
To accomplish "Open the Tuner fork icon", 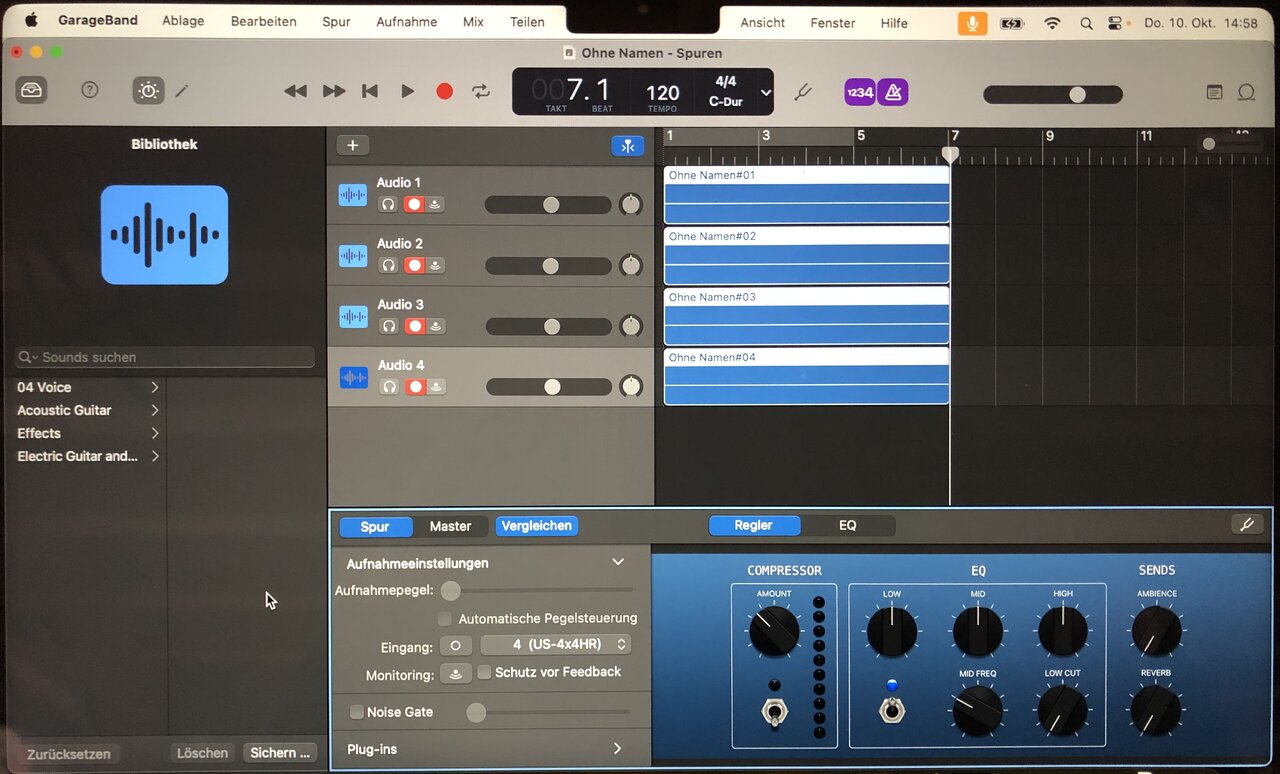I will [802, 92].
